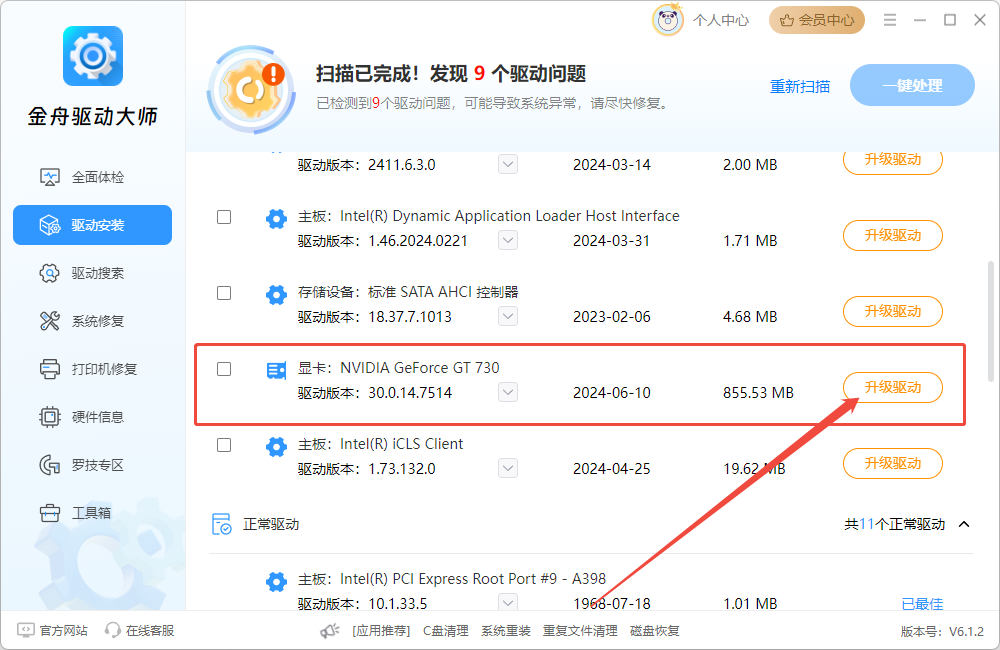Open version dropdown for 1.46.2024.0221

point(508,240)
